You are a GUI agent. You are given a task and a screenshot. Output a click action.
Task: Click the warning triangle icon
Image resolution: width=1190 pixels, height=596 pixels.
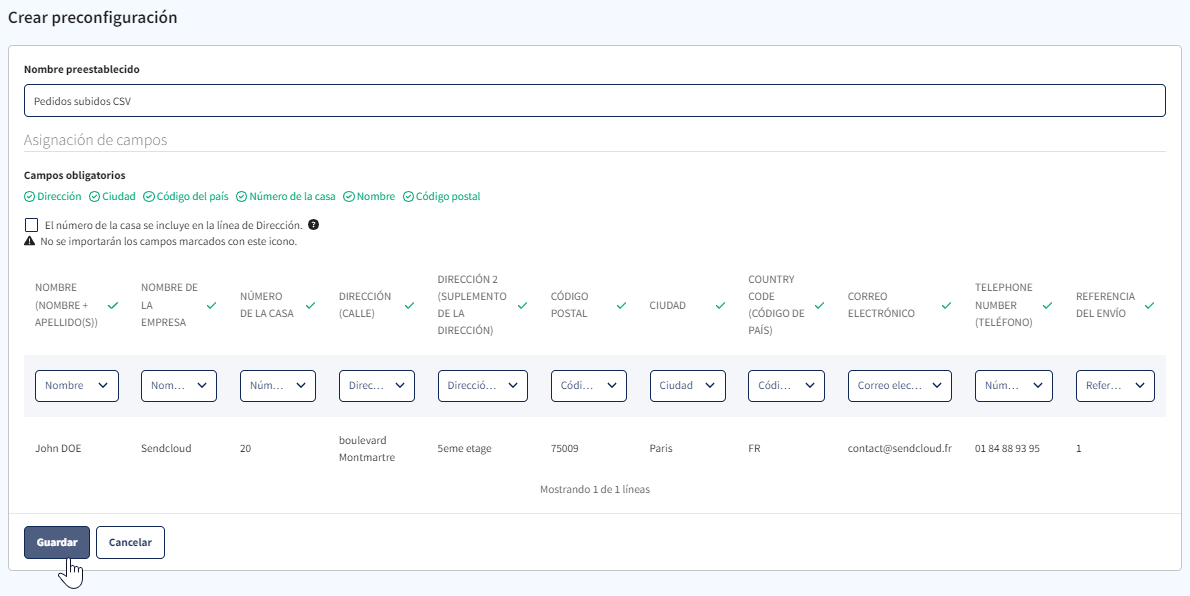coord(30,241)
